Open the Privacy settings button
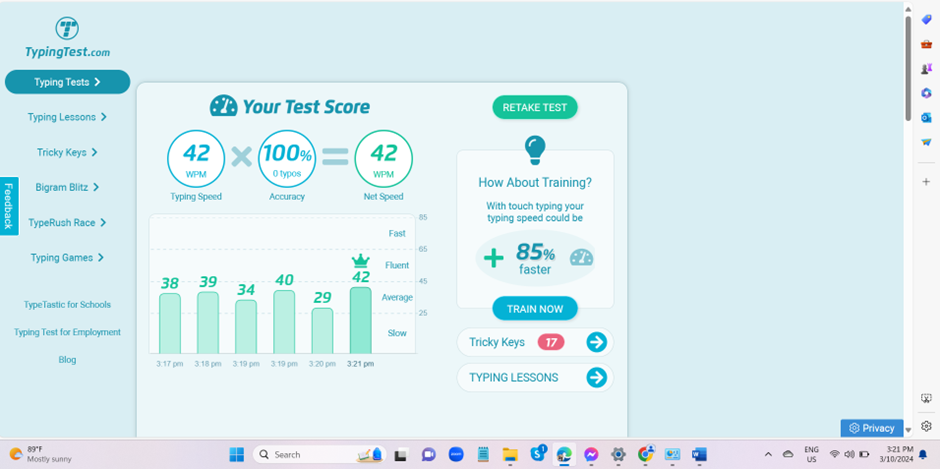 coord(872,428)
